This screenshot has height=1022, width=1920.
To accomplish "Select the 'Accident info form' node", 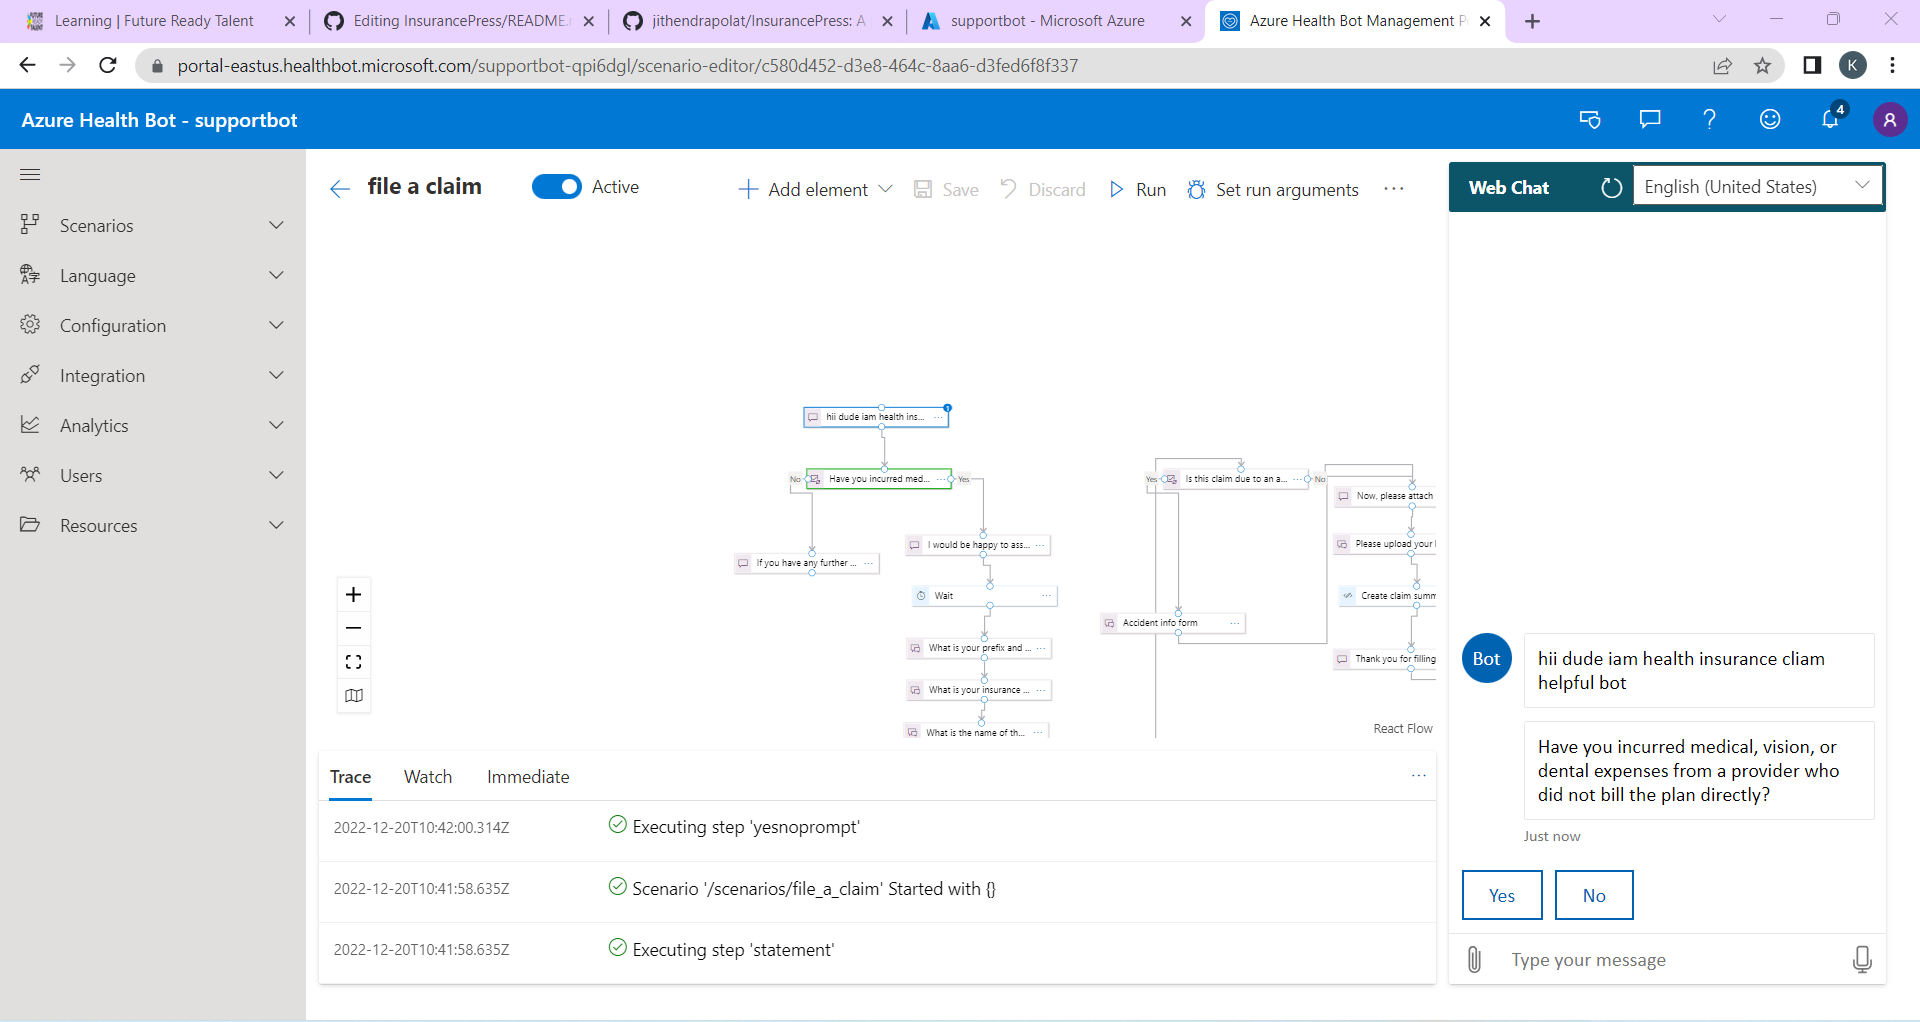I will (1173, 623).
